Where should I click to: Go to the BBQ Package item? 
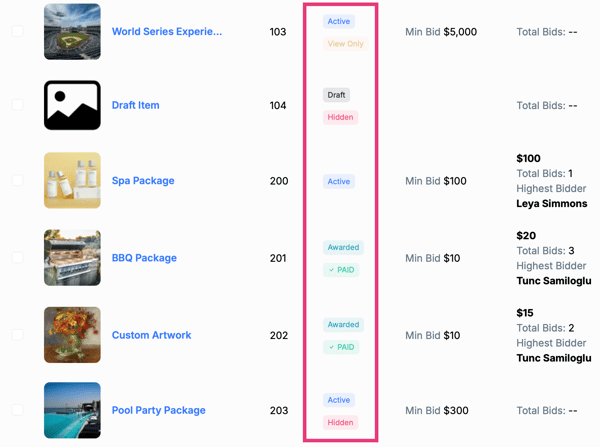(144, 258)
